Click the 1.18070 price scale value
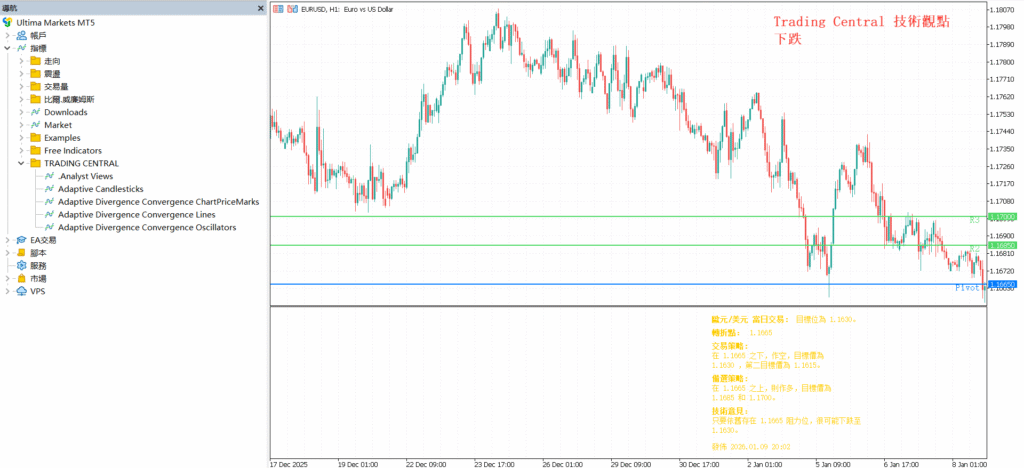 [1004, 10]
